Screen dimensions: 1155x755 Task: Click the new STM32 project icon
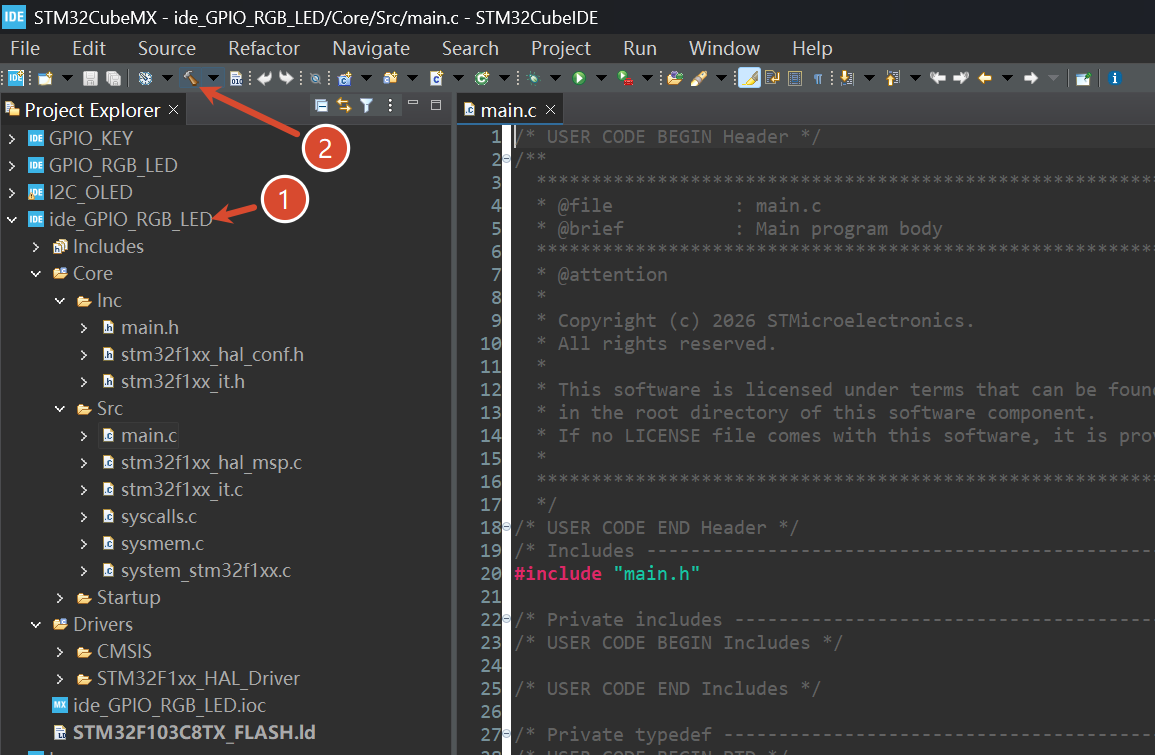tap(16, 78)
